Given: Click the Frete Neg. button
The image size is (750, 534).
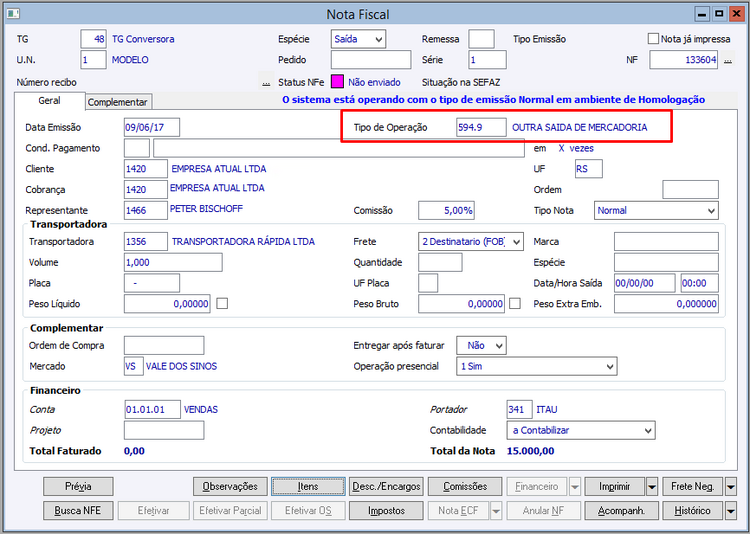Looking at the screenshot, I should click(x=693, y=487).
